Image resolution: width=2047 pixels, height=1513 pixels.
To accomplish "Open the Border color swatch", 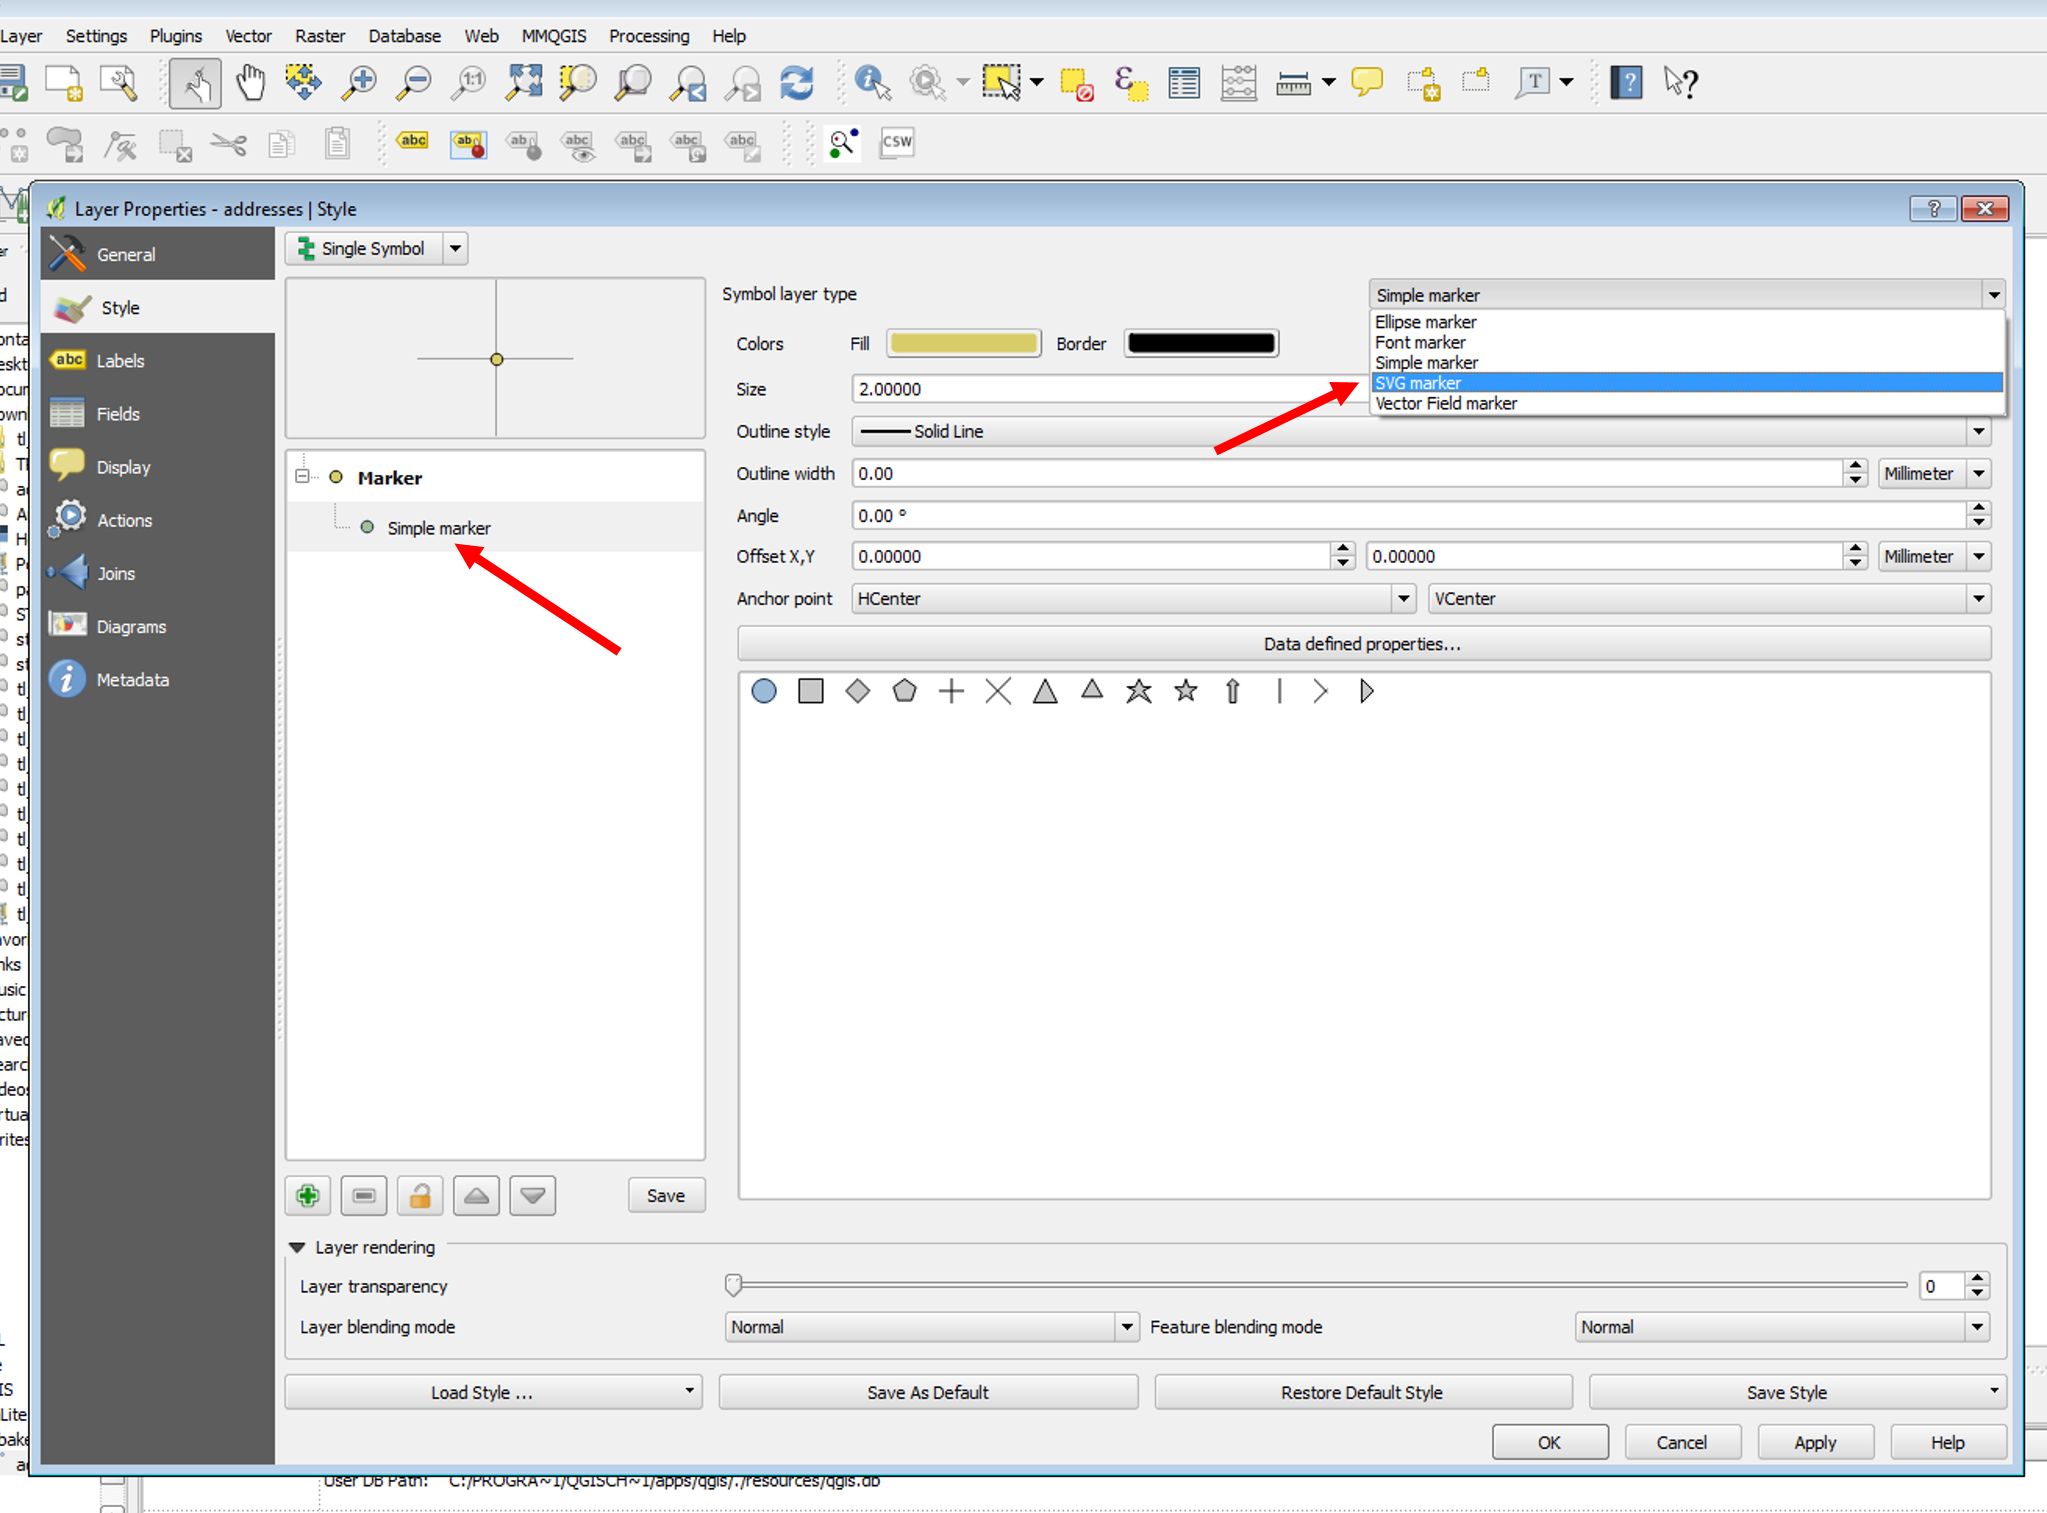I will pos(1201,343).
